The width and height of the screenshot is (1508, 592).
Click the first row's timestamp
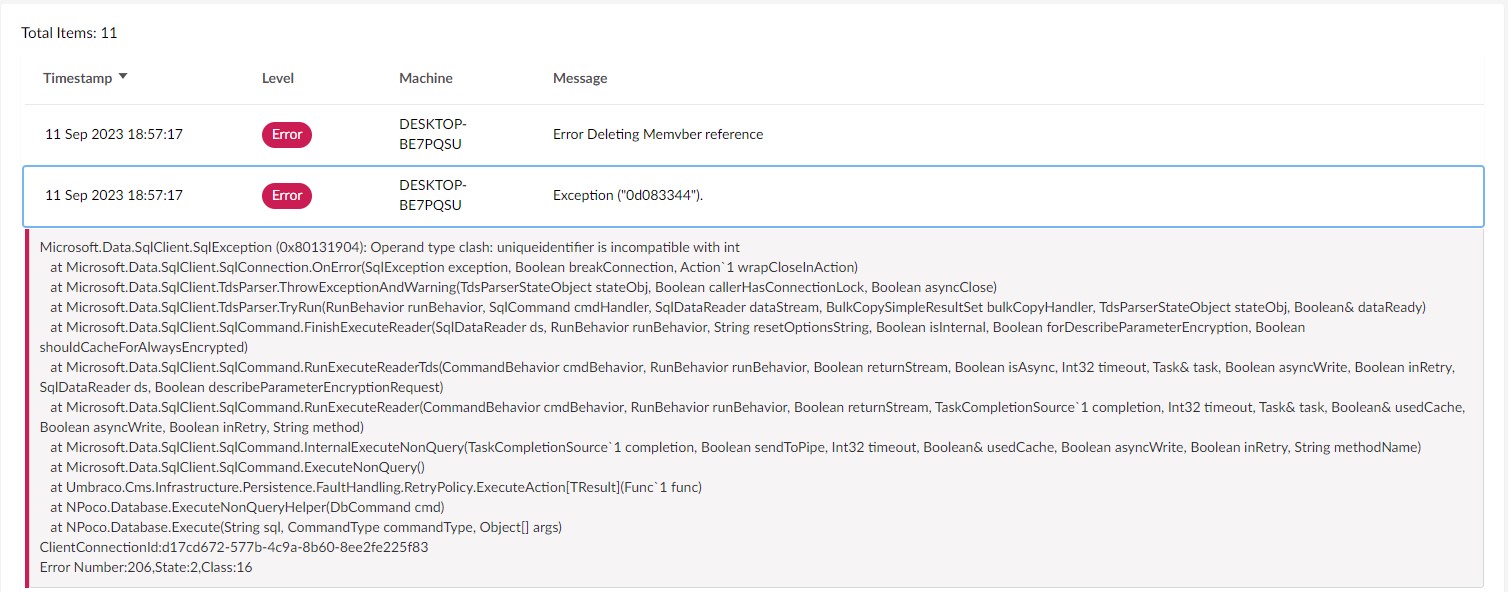(114, 135)
